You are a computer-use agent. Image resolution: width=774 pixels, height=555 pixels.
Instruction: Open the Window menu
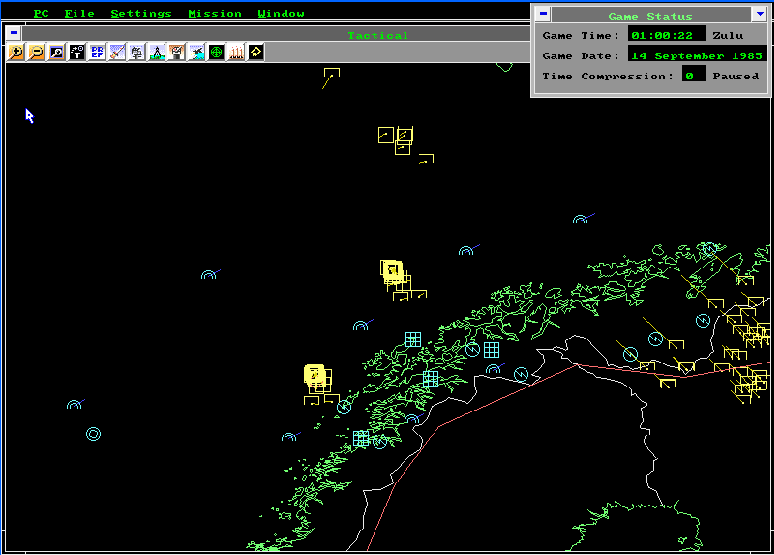click(281, 14)
